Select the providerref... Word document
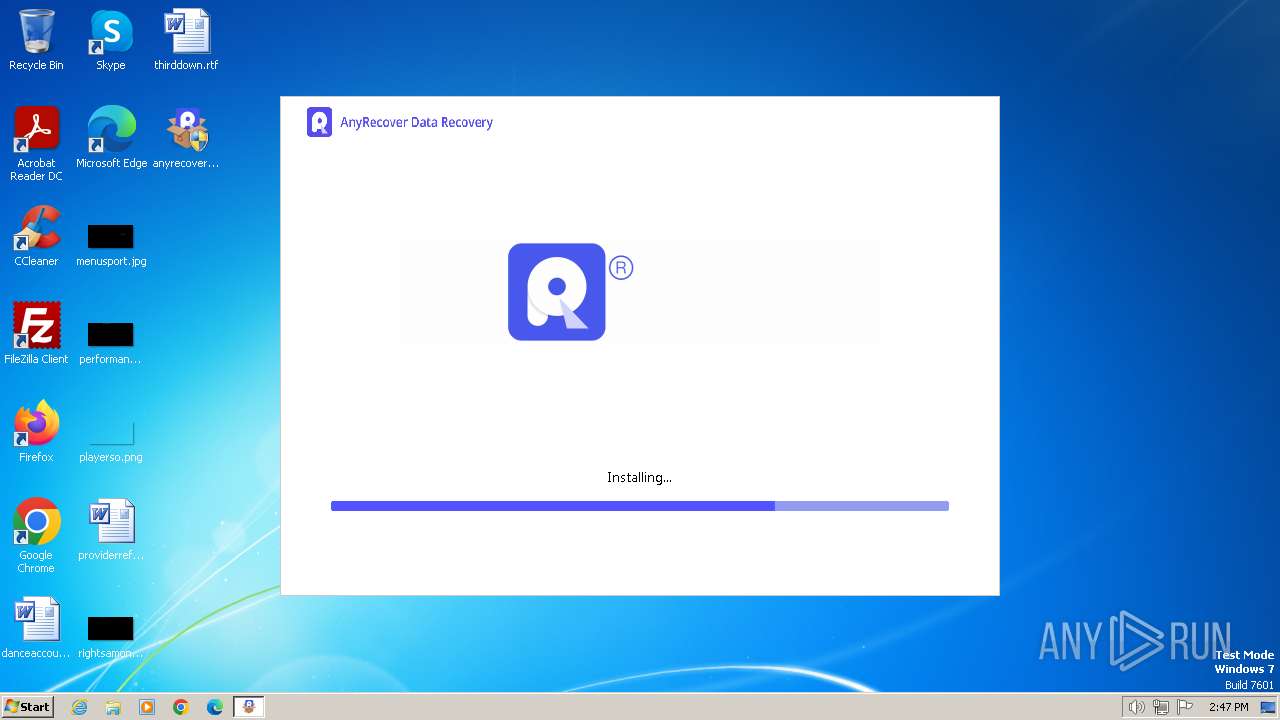1280x720 pixels. 111,530
